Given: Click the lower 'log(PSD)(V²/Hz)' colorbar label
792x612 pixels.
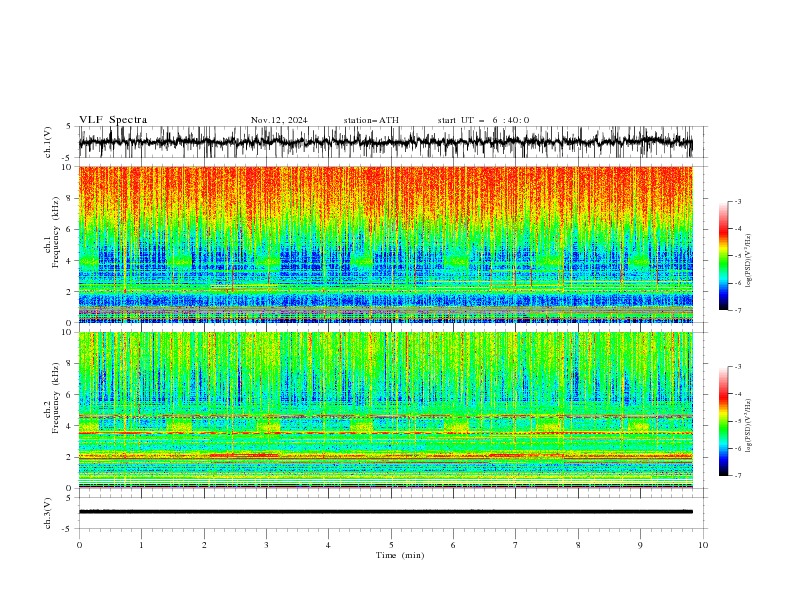Looking at the screenshot, I should pos(749,425).
